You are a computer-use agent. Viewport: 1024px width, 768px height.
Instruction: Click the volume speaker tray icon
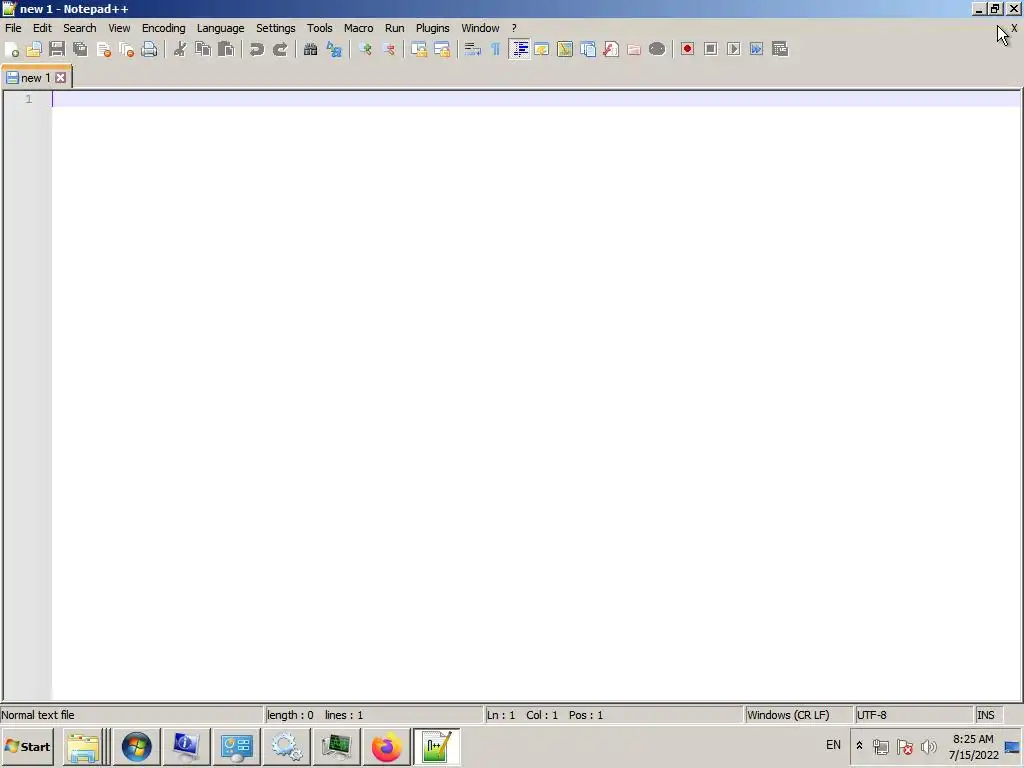click(928, 746)
